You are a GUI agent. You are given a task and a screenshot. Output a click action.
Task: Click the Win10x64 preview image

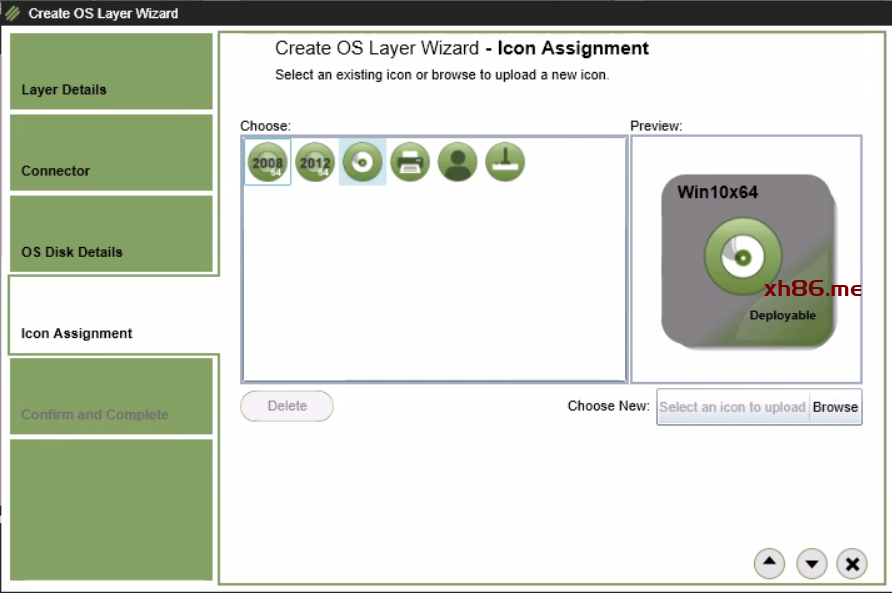tap(747, 261)
